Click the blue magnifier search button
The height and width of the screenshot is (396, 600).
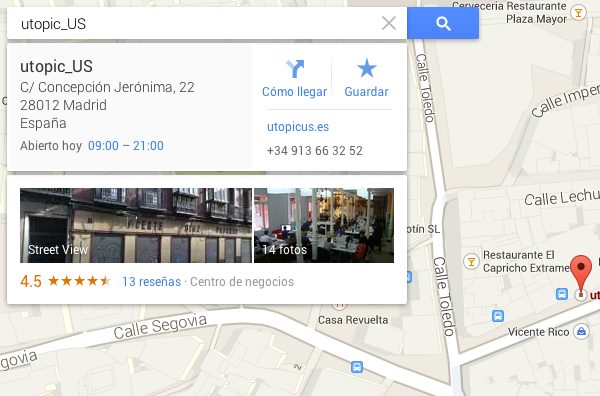(x=443, y=23)
